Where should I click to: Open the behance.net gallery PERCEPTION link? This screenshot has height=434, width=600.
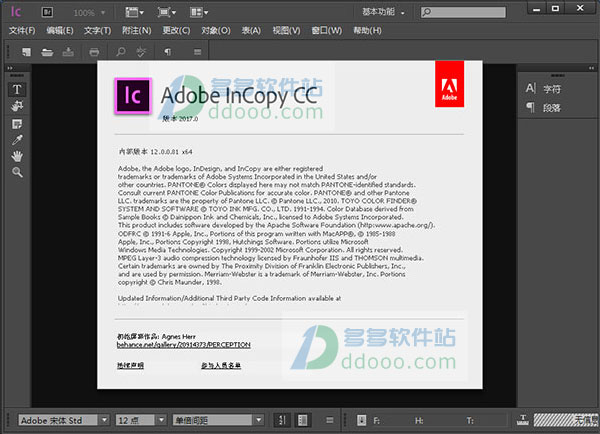[x=184, y=345]
